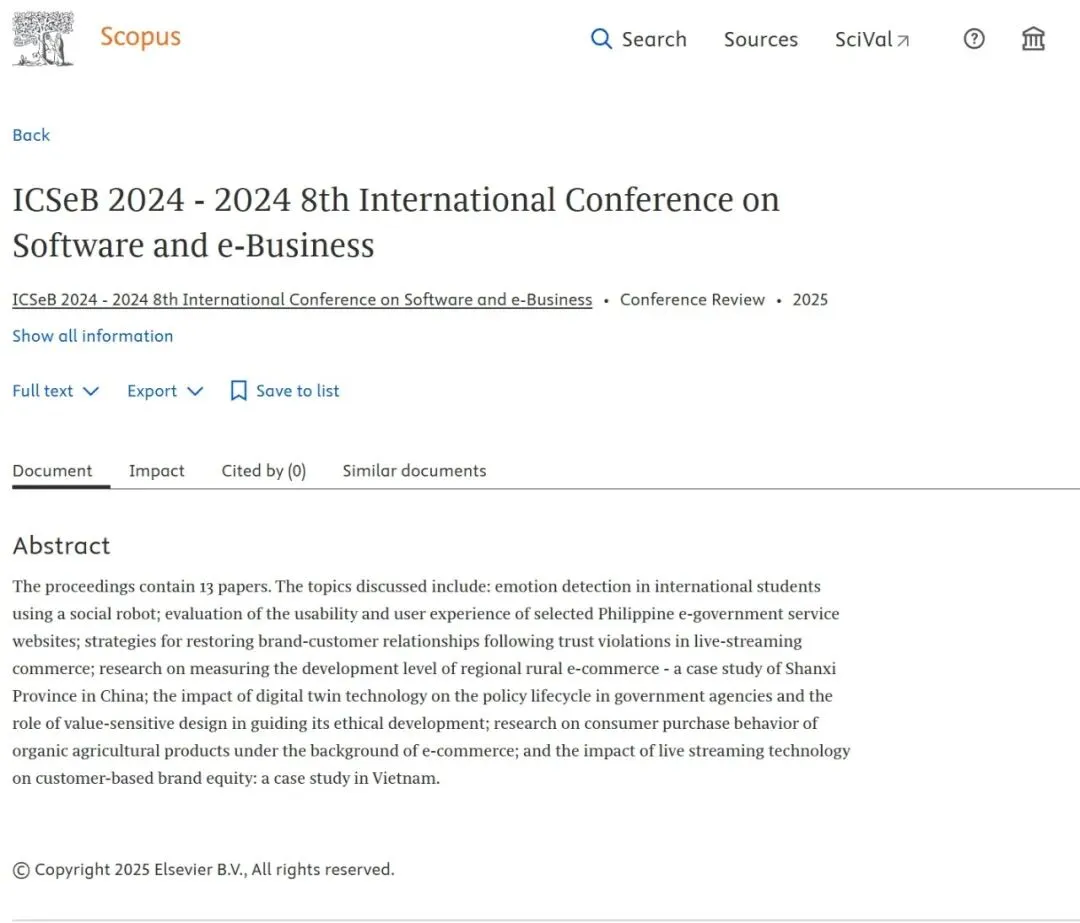
Task: Select the Document tab
Action: [52, 470]
